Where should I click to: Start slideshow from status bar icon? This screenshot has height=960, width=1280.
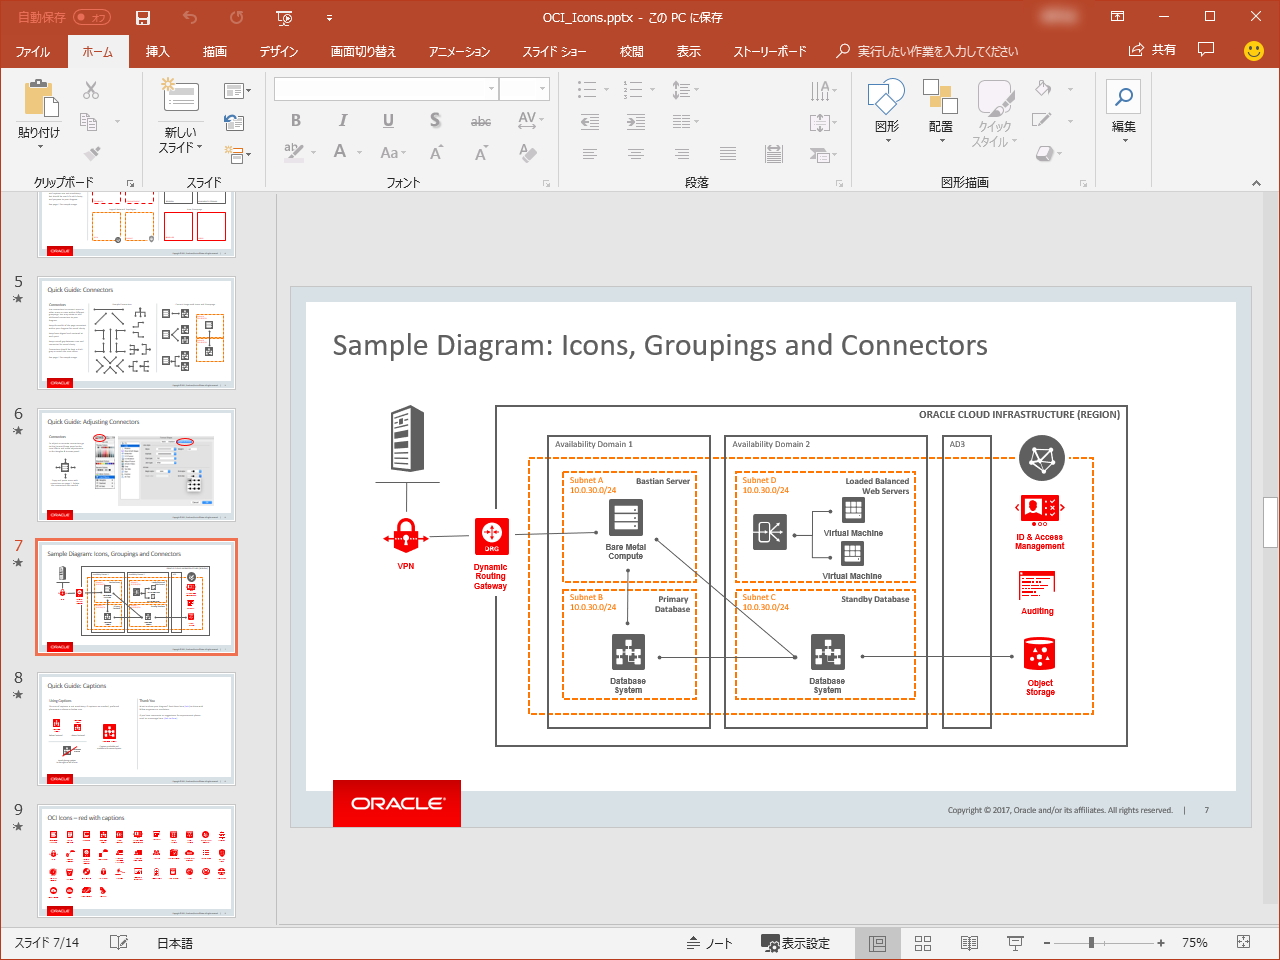tap(1015, 943)
